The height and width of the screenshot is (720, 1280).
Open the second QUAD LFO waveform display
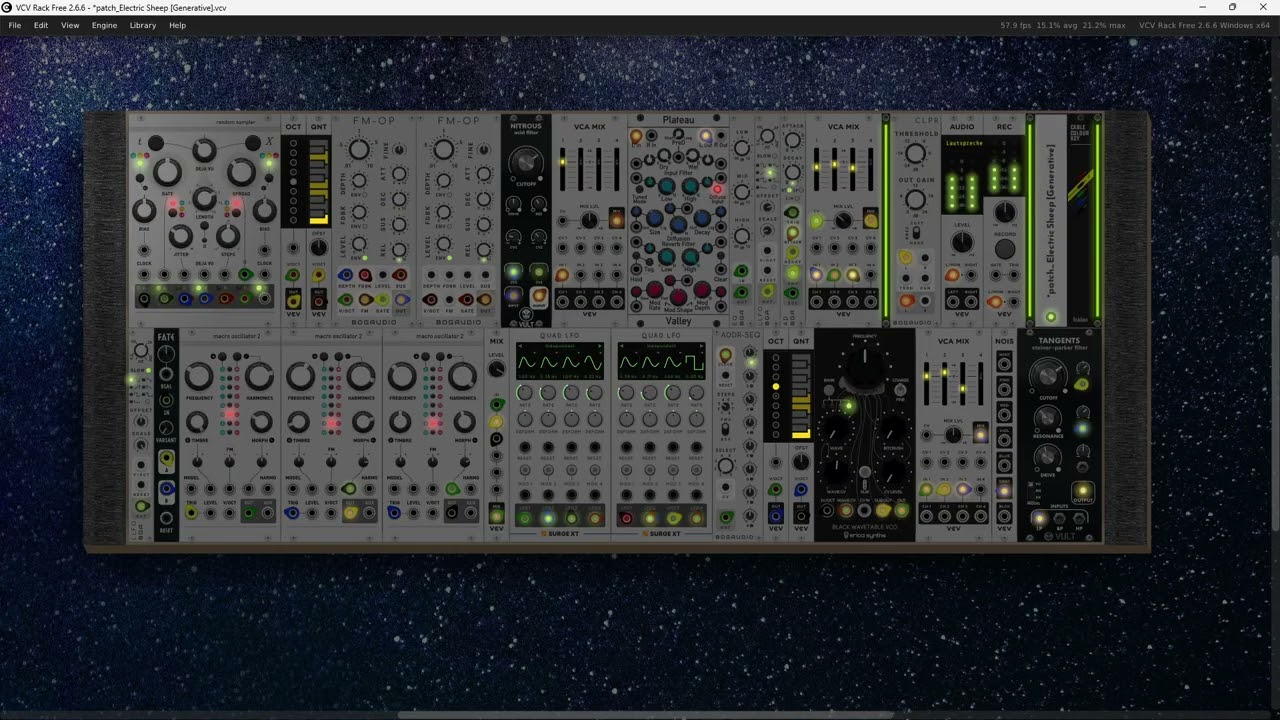(661, 361)
